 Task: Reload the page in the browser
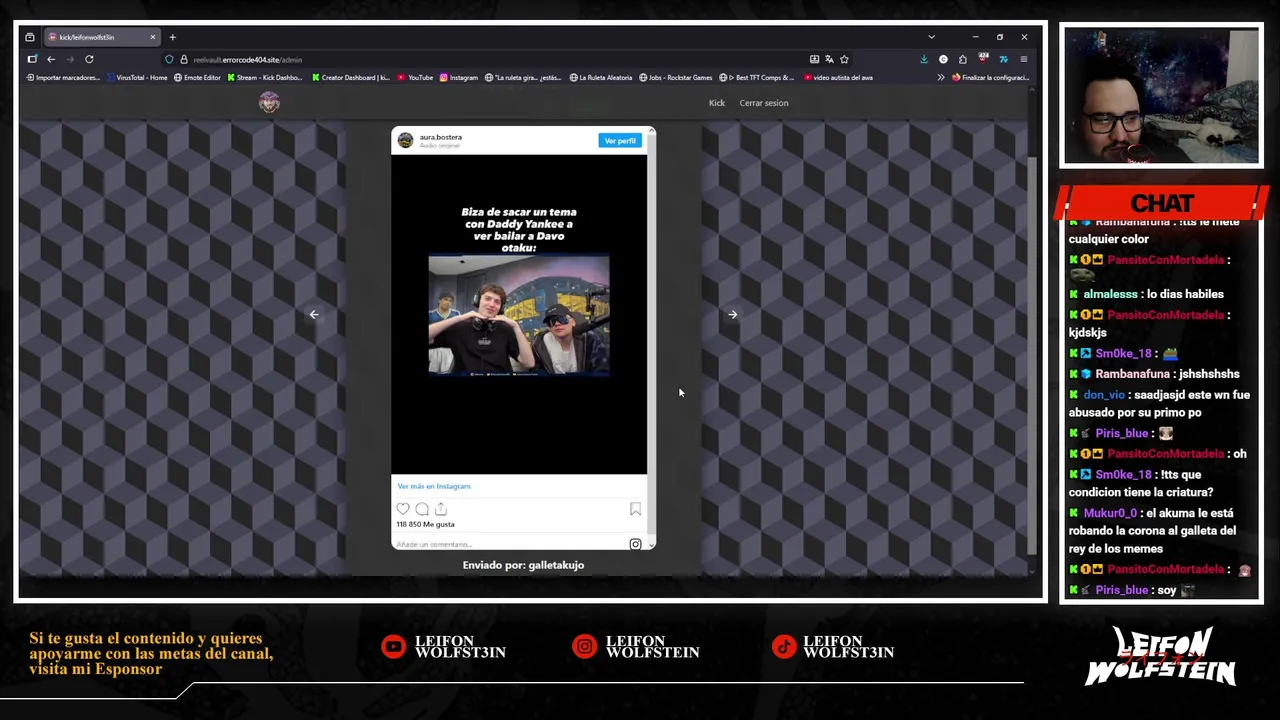tap(89, 59)
